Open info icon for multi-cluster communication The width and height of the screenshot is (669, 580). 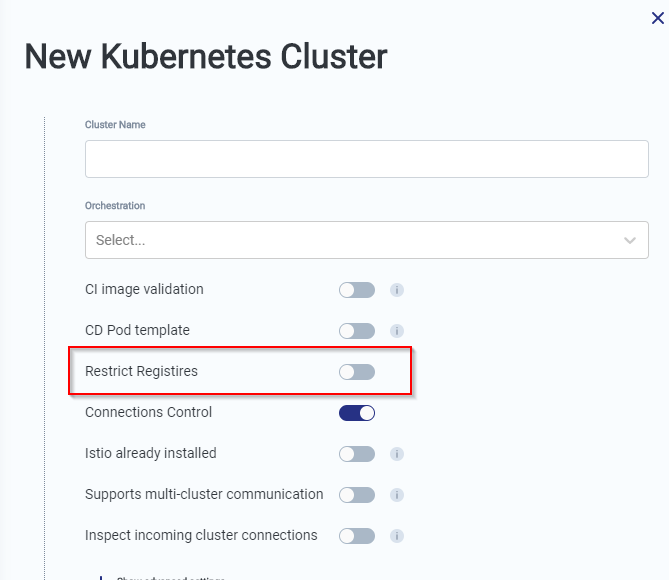click(397, 495)
